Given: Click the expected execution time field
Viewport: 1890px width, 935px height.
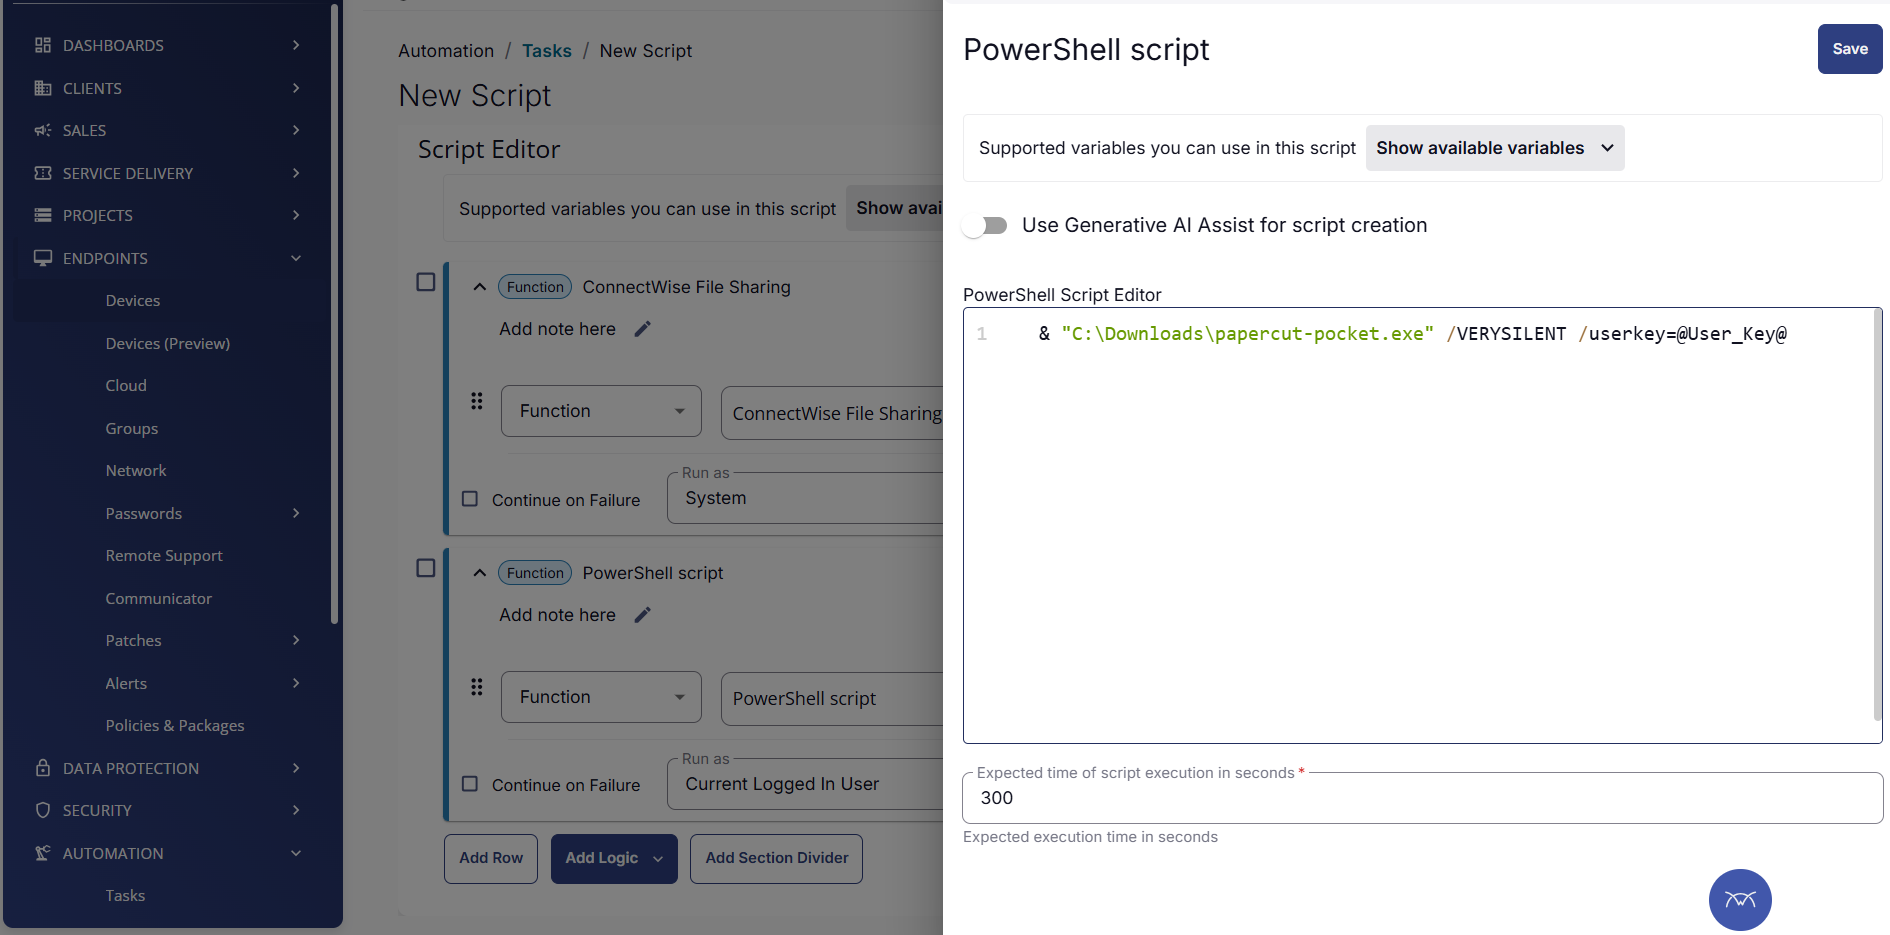Looking at the screenshot, I should [1422, 798].
